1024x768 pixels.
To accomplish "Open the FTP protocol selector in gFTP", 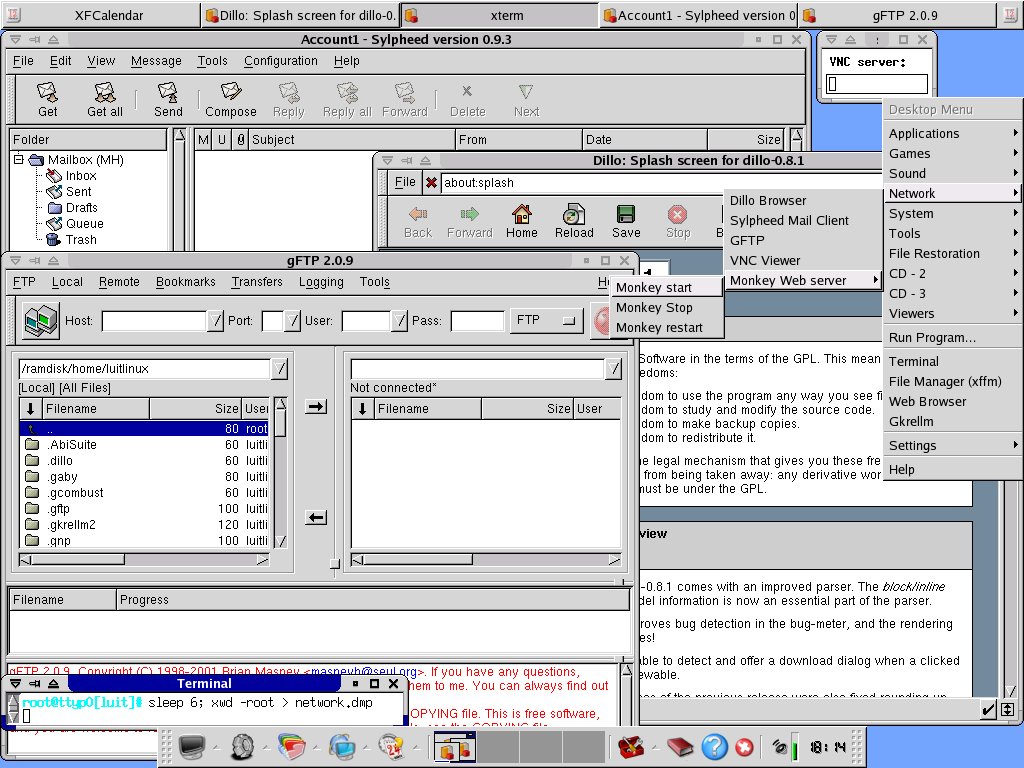I will [546, 320].
